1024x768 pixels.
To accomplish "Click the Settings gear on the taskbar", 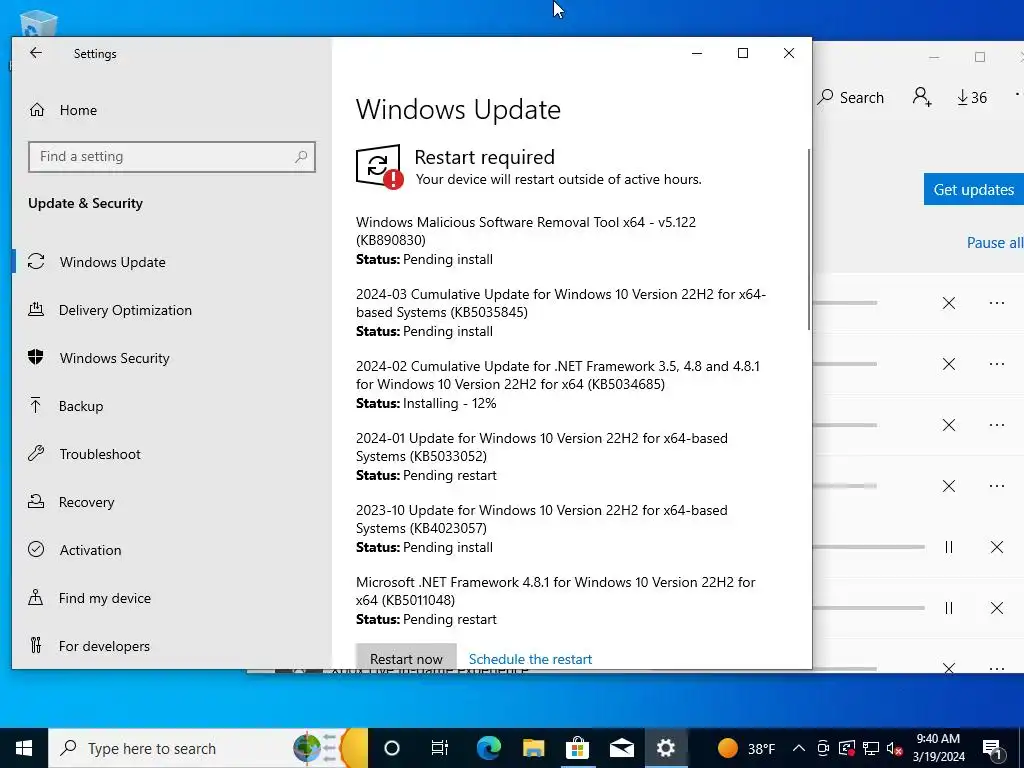I will pos(665,748).
